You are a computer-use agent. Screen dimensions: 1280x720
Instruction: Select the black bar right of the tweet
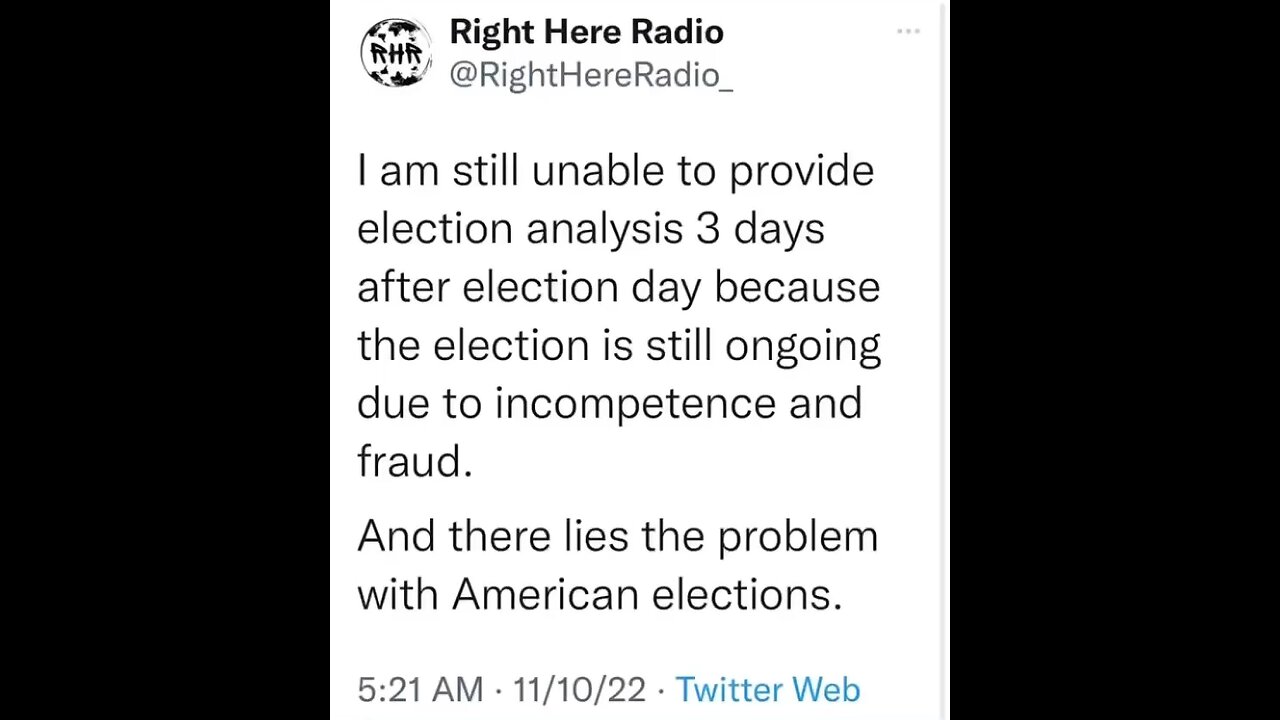point(1114,360)
